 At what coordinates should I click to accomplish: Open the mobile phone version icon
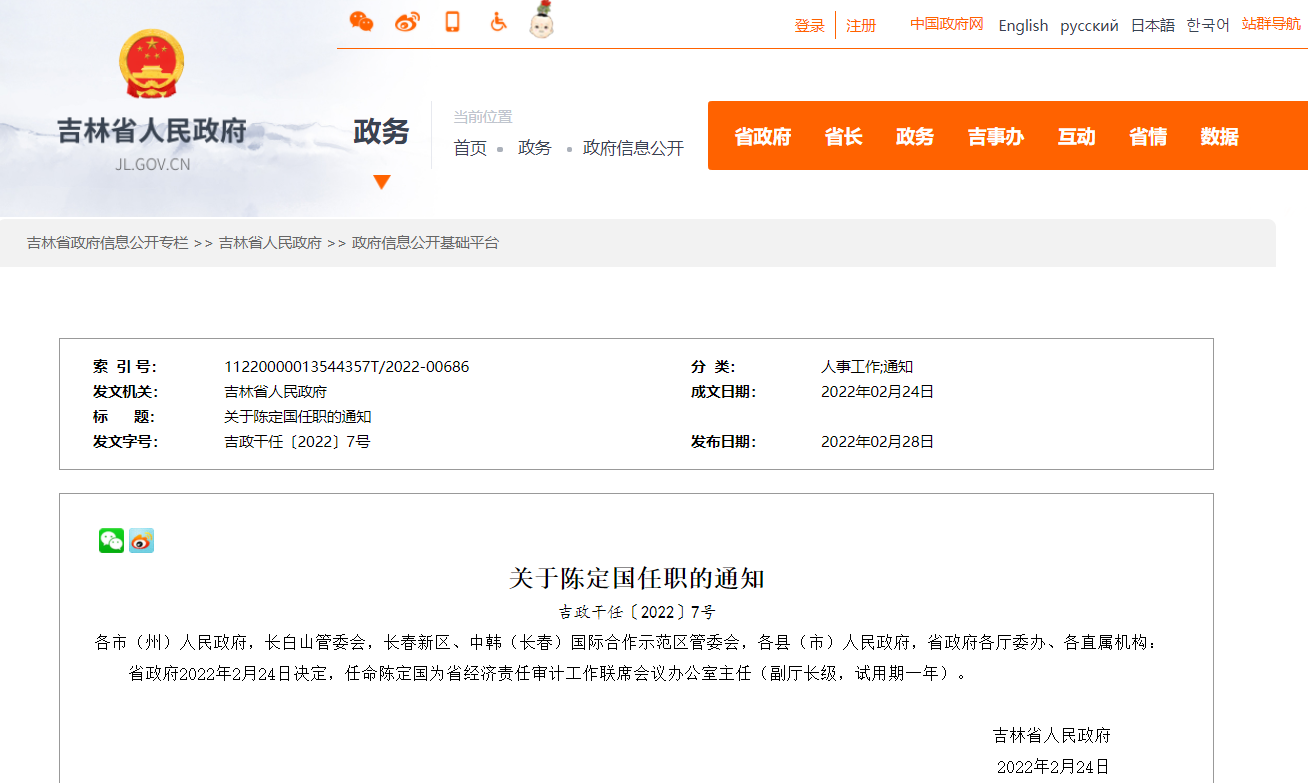[x=452, y=22]
